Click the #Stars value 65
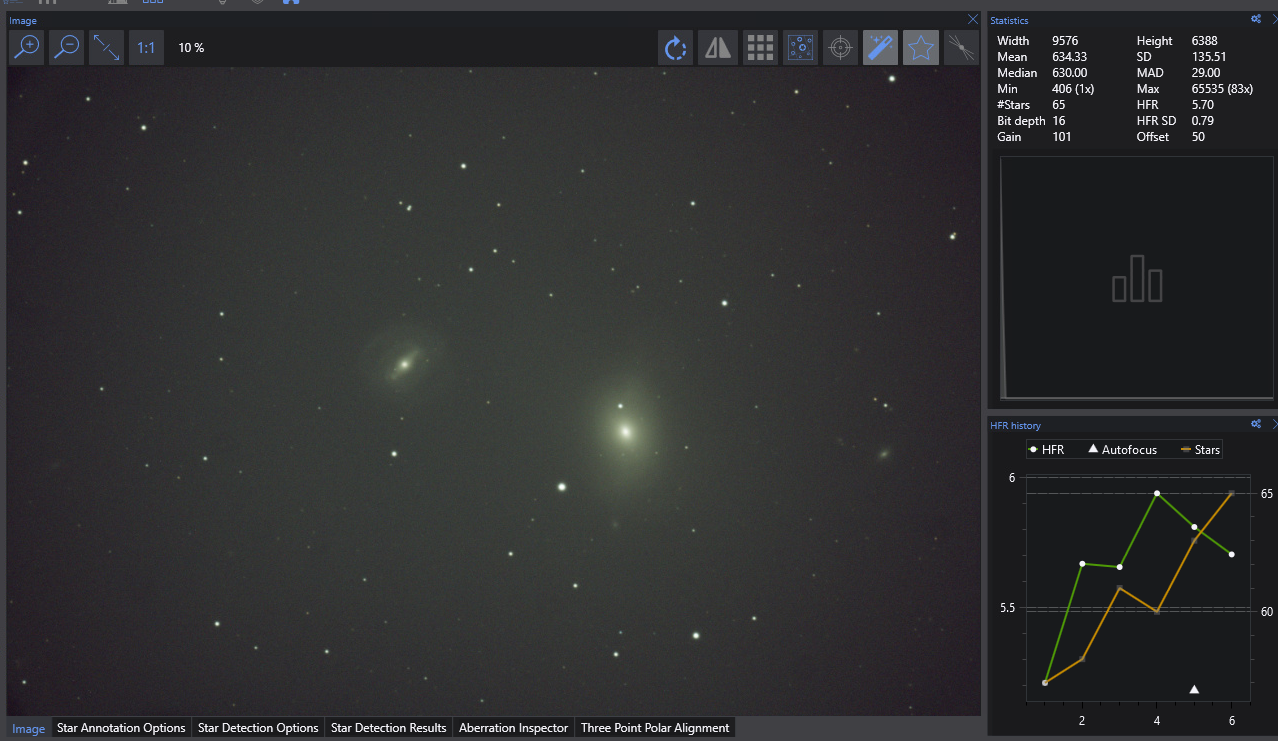The height and width of the screenshot is (741, 1278). click(1058, 105)
